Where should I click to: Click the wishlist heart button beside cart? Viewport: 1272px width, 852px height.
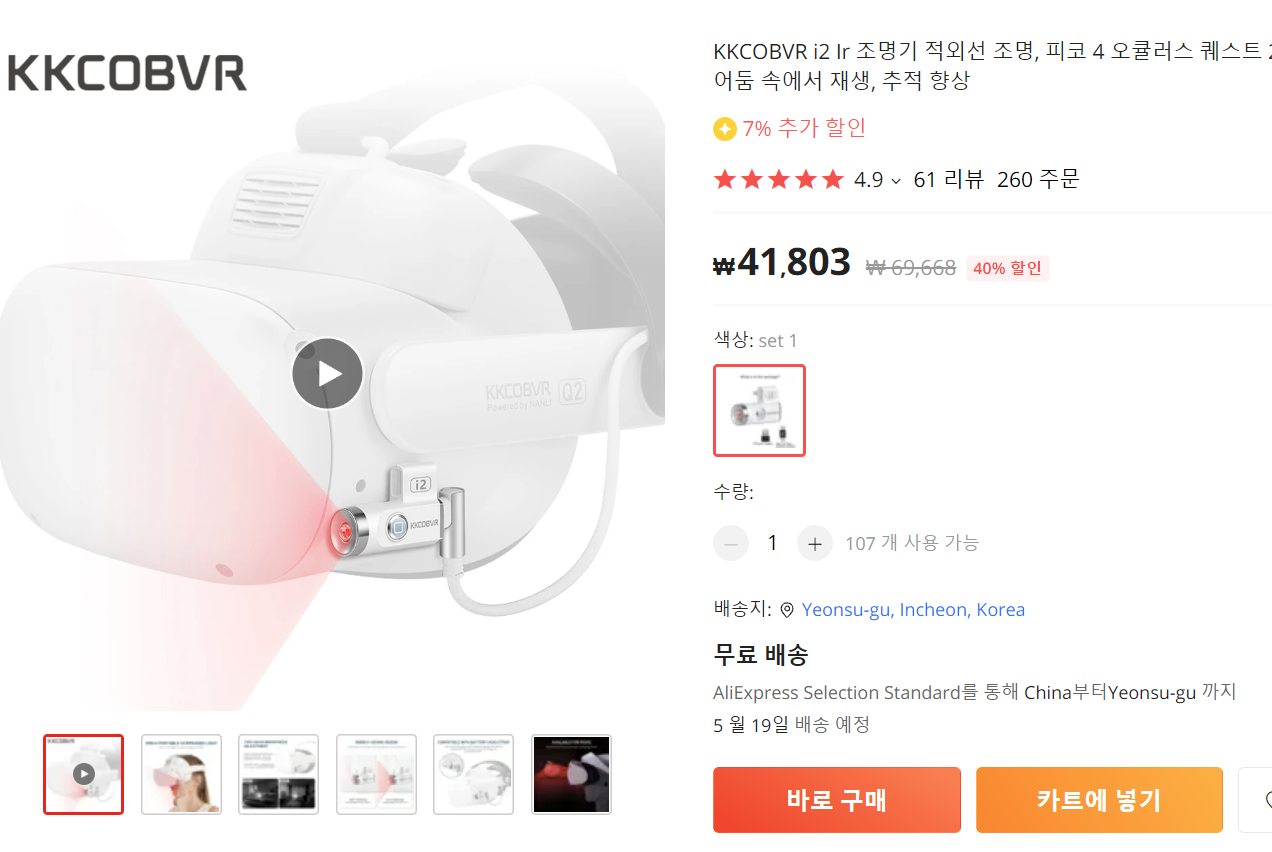coord(1256,800)
